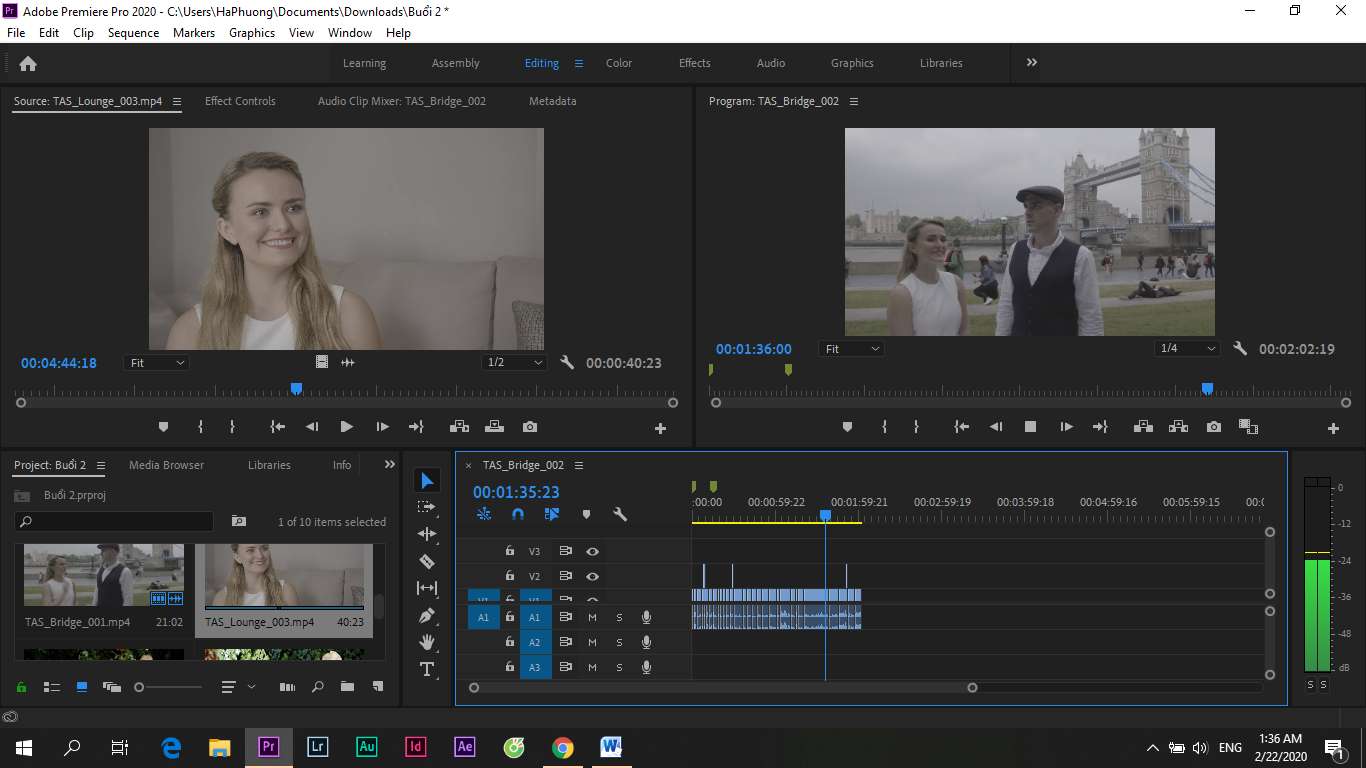Viewport: 1366px width, 768px height.
Task: Show more Project panel tabs
Action: click(x=390, y=464)
